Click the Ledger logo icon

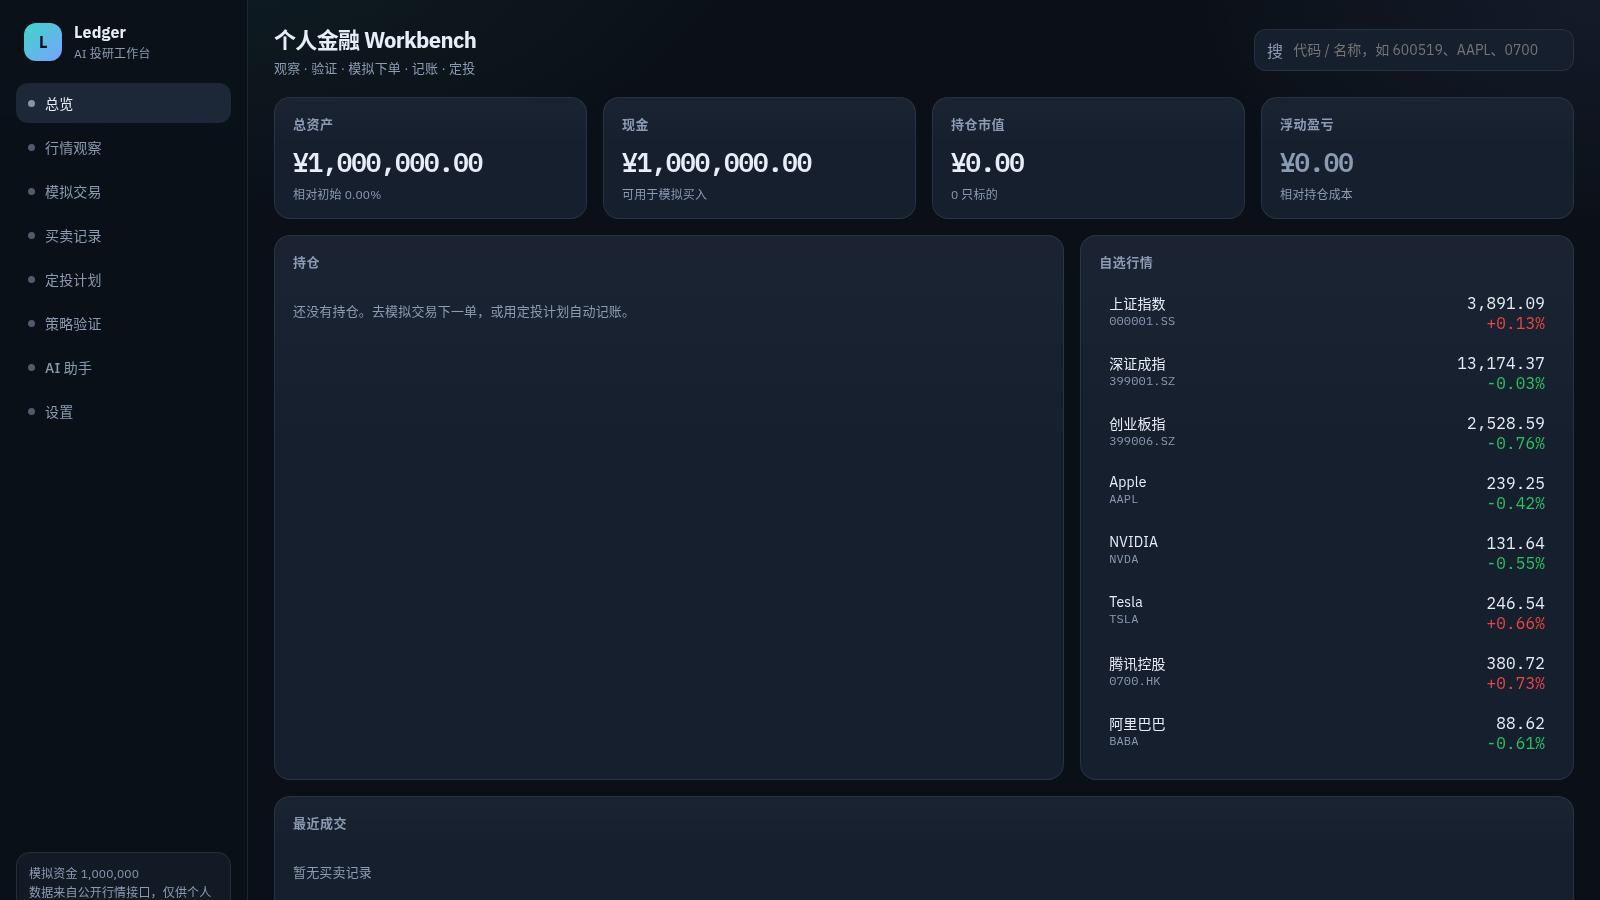(x=43, y=42)
